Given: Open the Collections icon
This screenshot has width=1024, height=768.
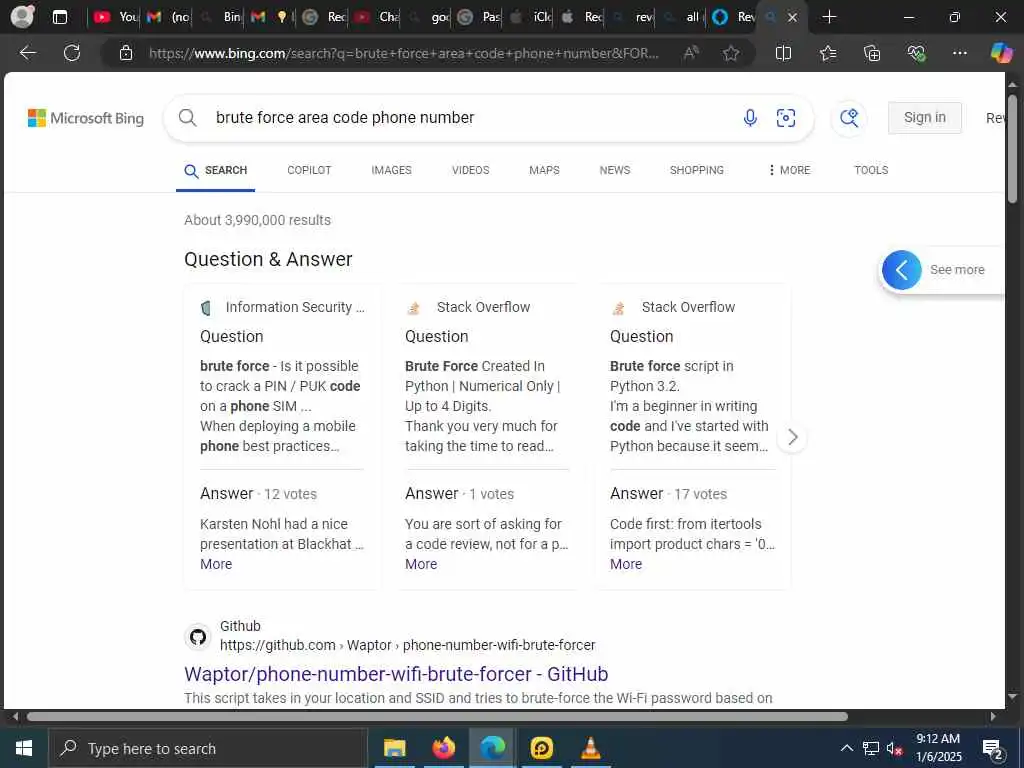Looking at the screenshot, I should [x=872, y=53].
